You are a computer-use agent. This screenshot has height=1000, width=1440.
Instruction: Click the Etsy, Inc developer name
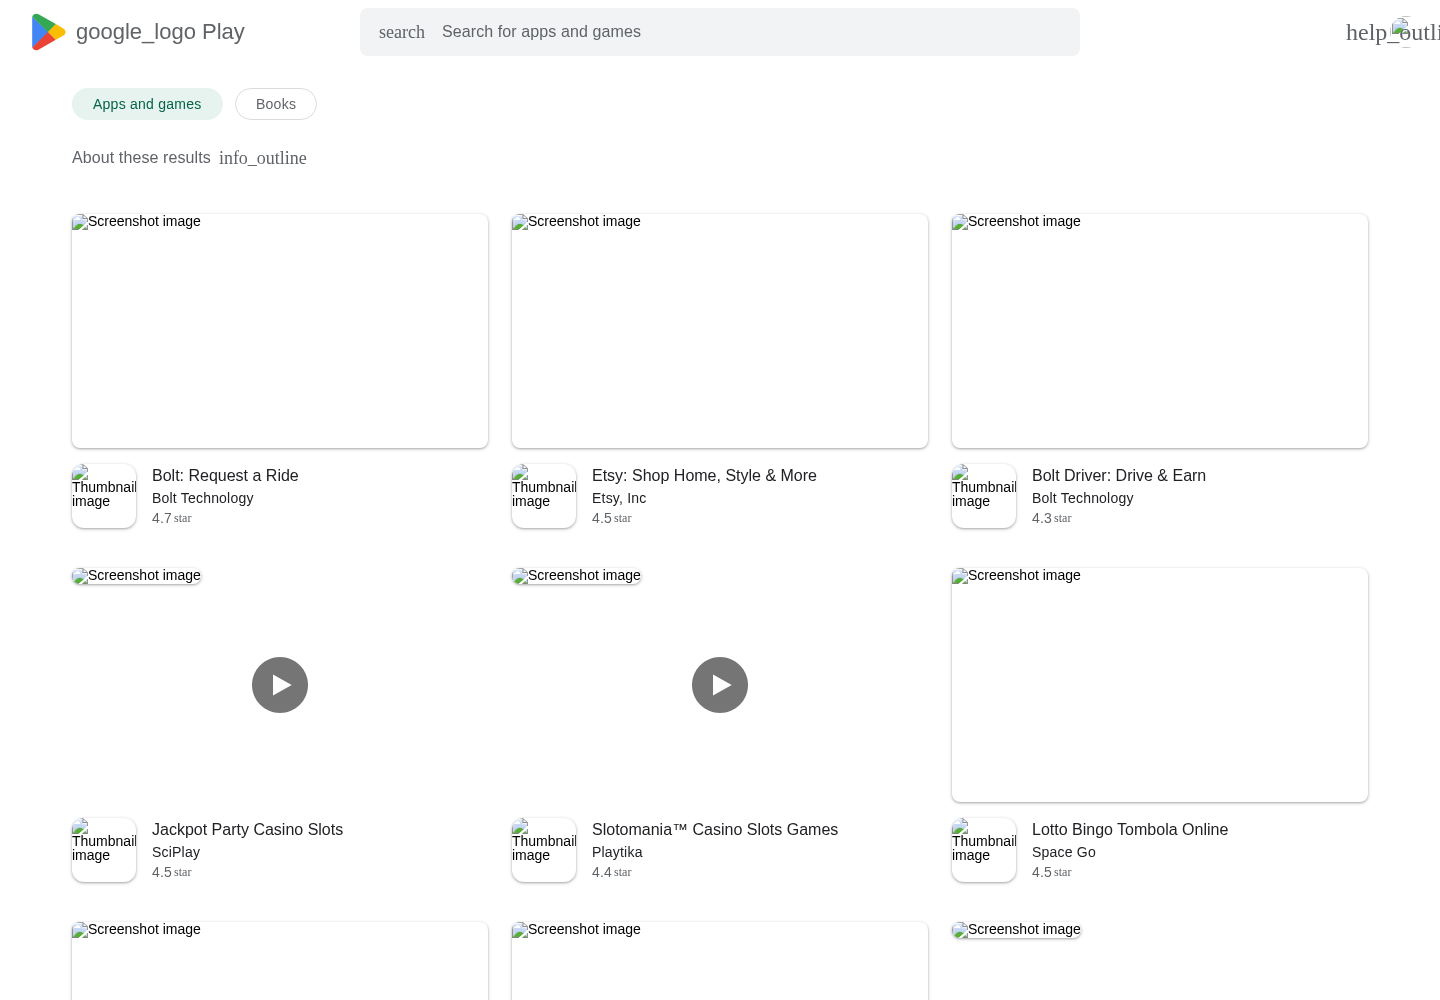(x=619, y=498)
